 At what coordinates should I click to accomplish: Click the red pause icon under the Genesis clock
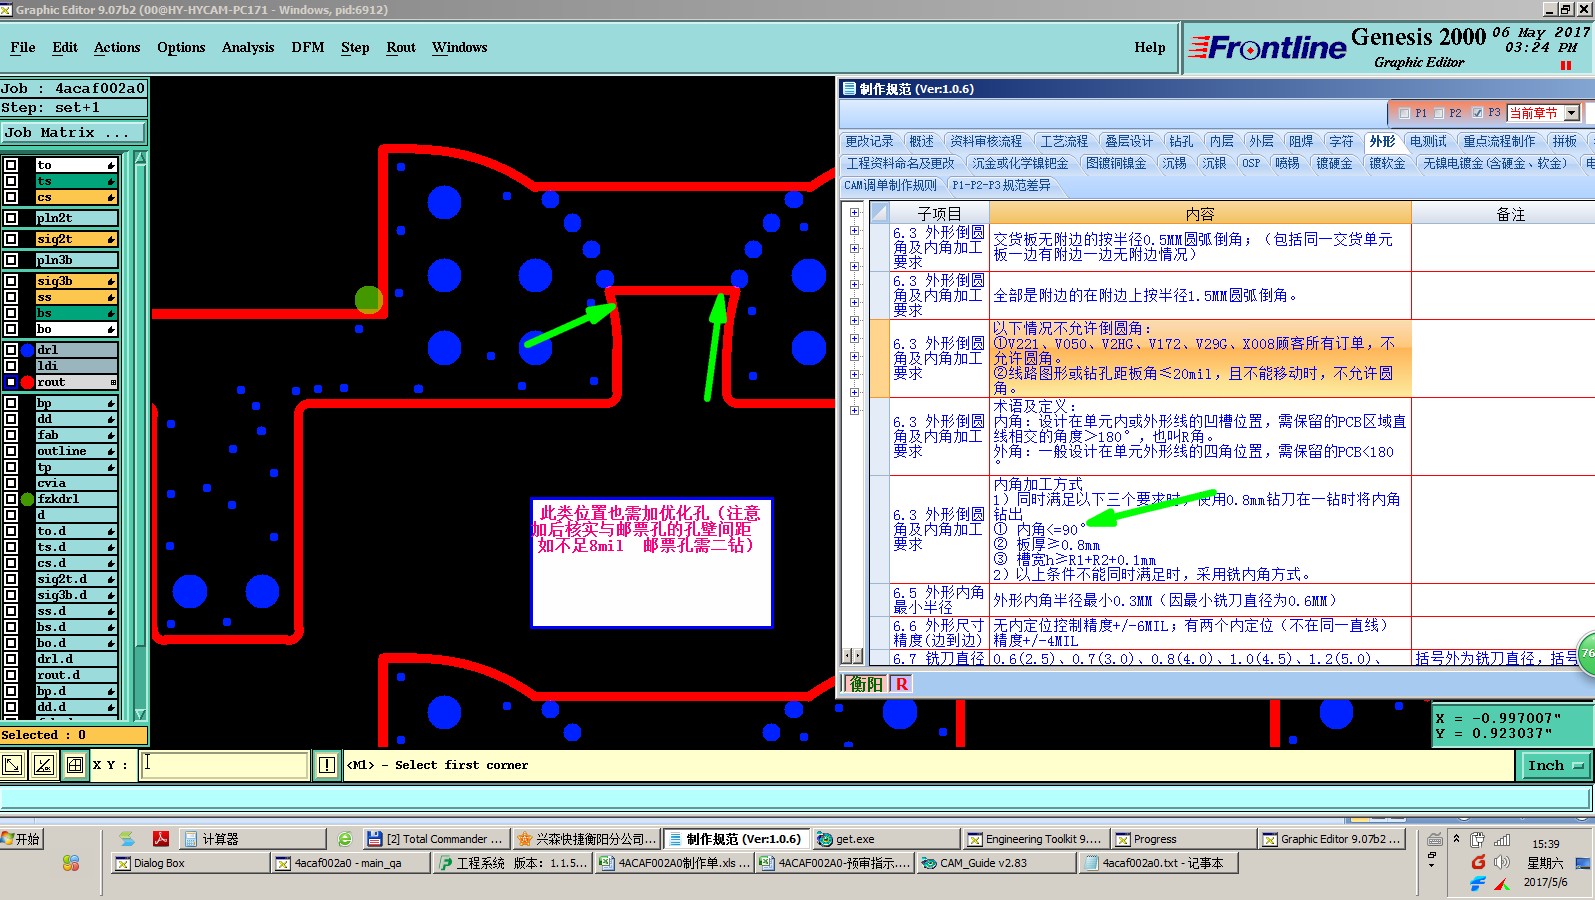(1566, 65)
